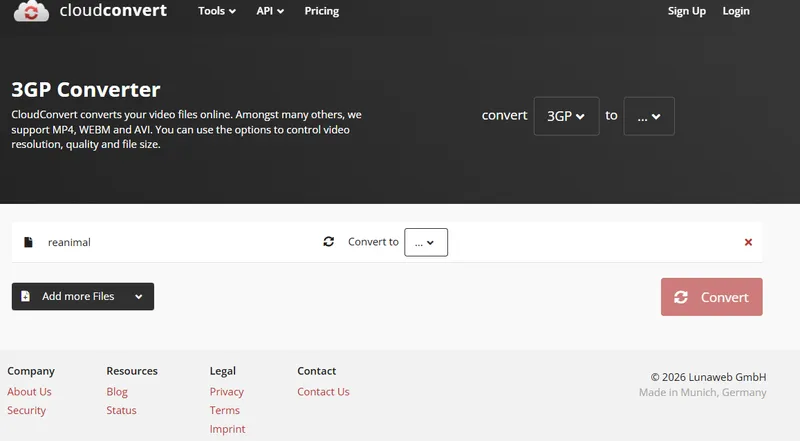Viewport: 800px width, 441px height.
Task: Click the cloudconvert brand name text
Action: [x=113, y=10]
